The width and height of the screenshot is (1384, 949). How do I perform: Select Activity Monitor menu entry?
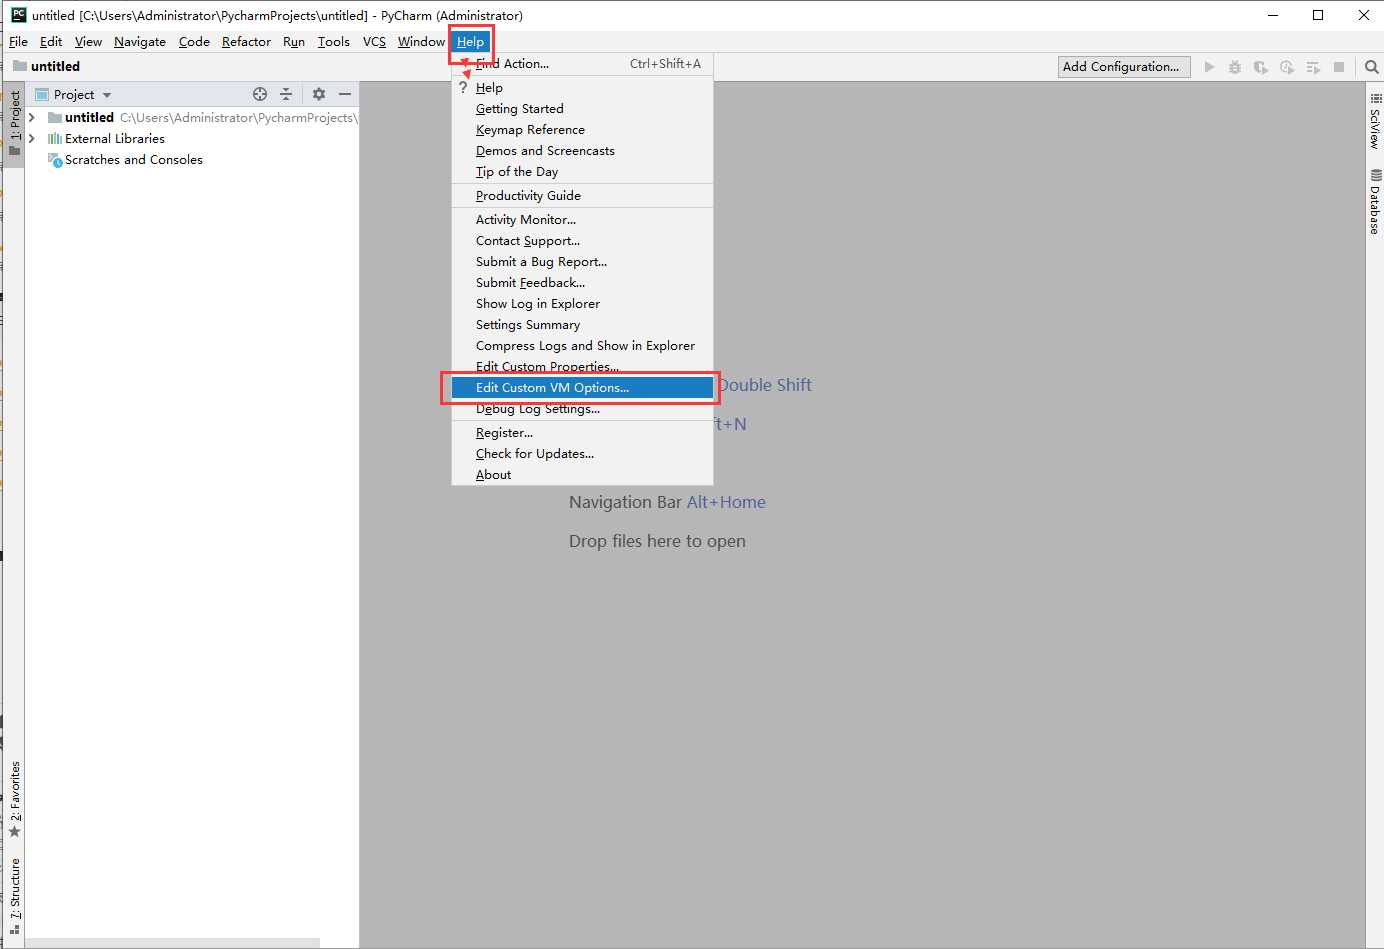pos(582,220)
